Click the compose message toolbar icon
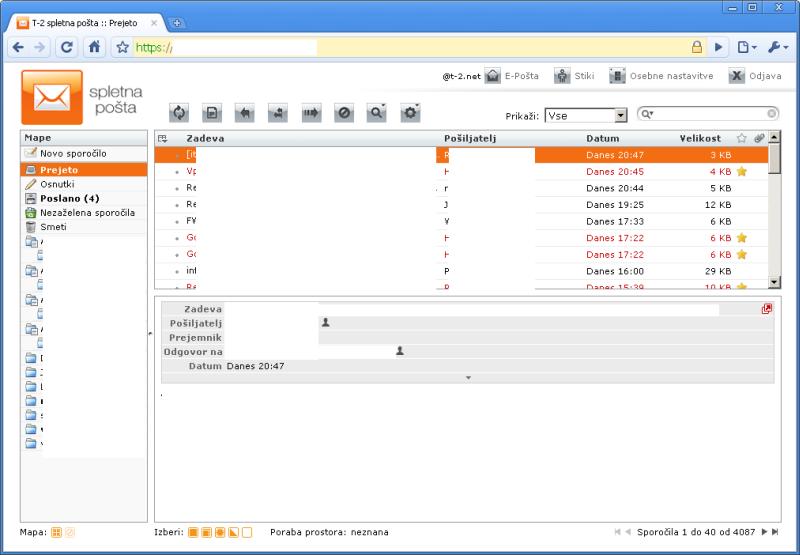The image size is (800, 555). point(212,114)
